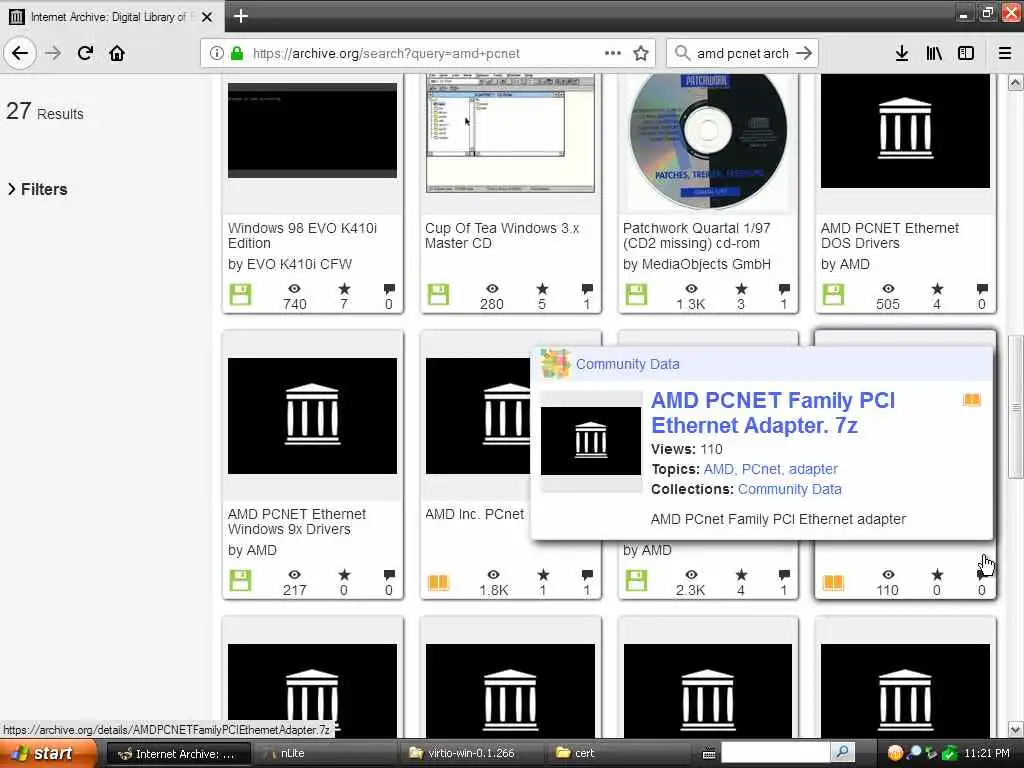Open Cup Of Tea Windows 3.x Master CD

pos(502,235)
